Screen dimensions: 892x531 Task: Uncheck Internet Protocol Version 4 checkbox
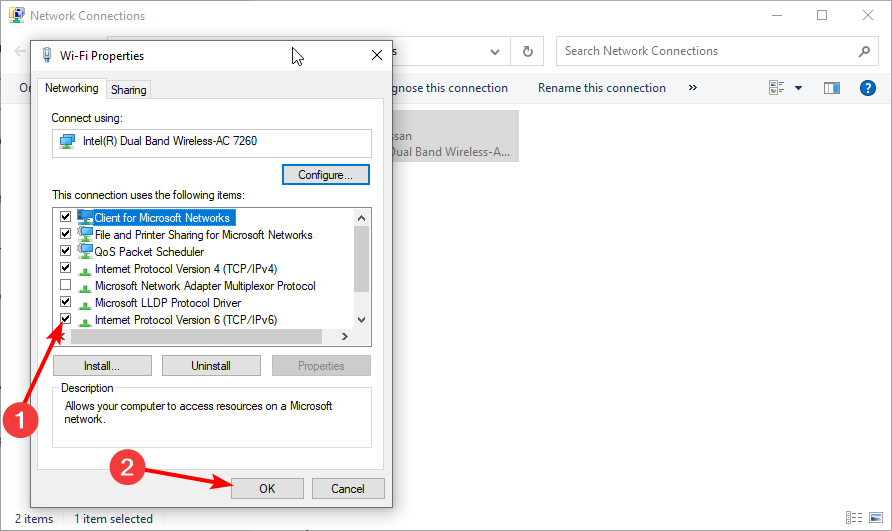[x=65, y=267]
